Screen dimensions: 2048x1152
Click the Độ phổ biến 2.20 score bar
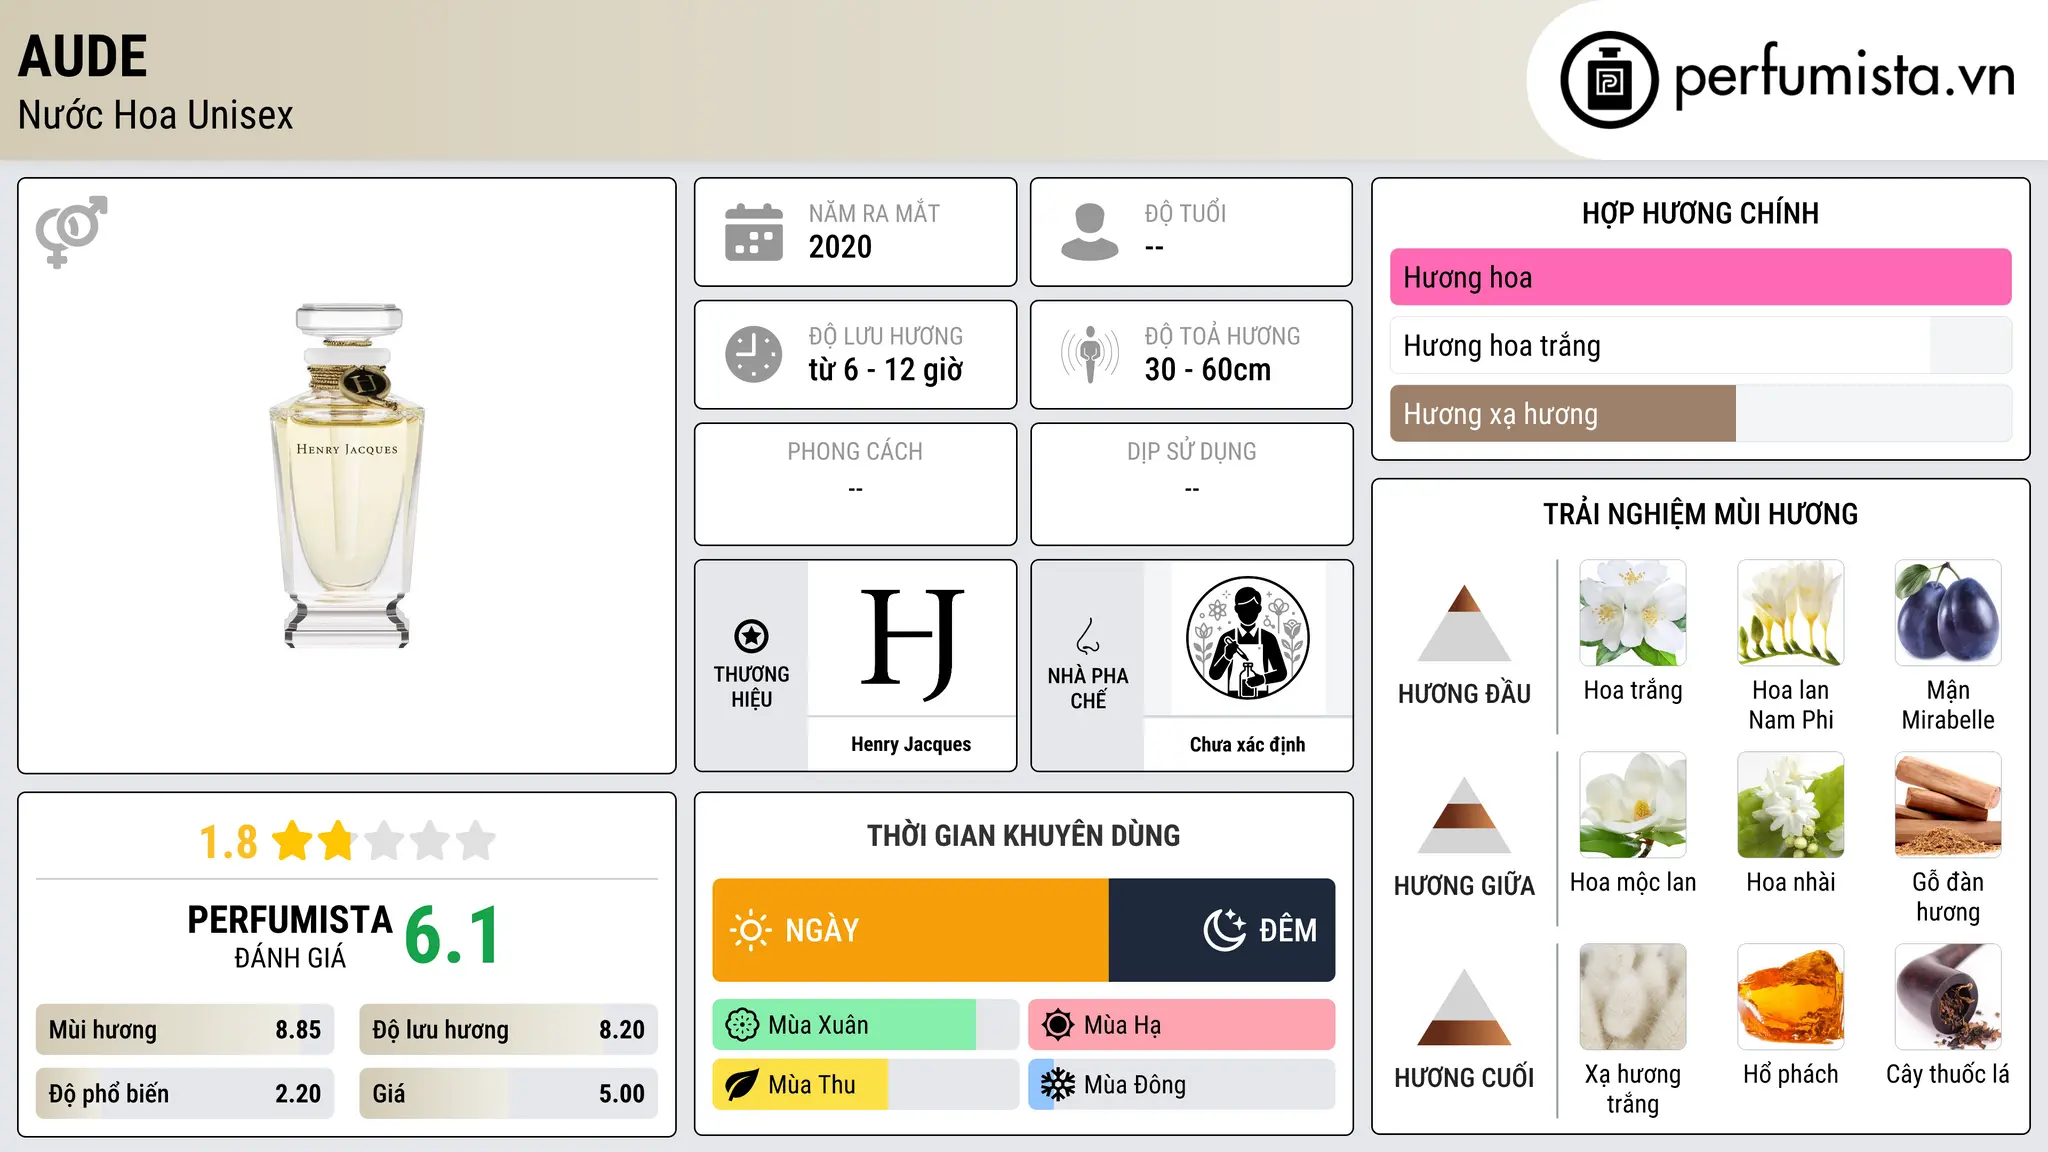185,1094
